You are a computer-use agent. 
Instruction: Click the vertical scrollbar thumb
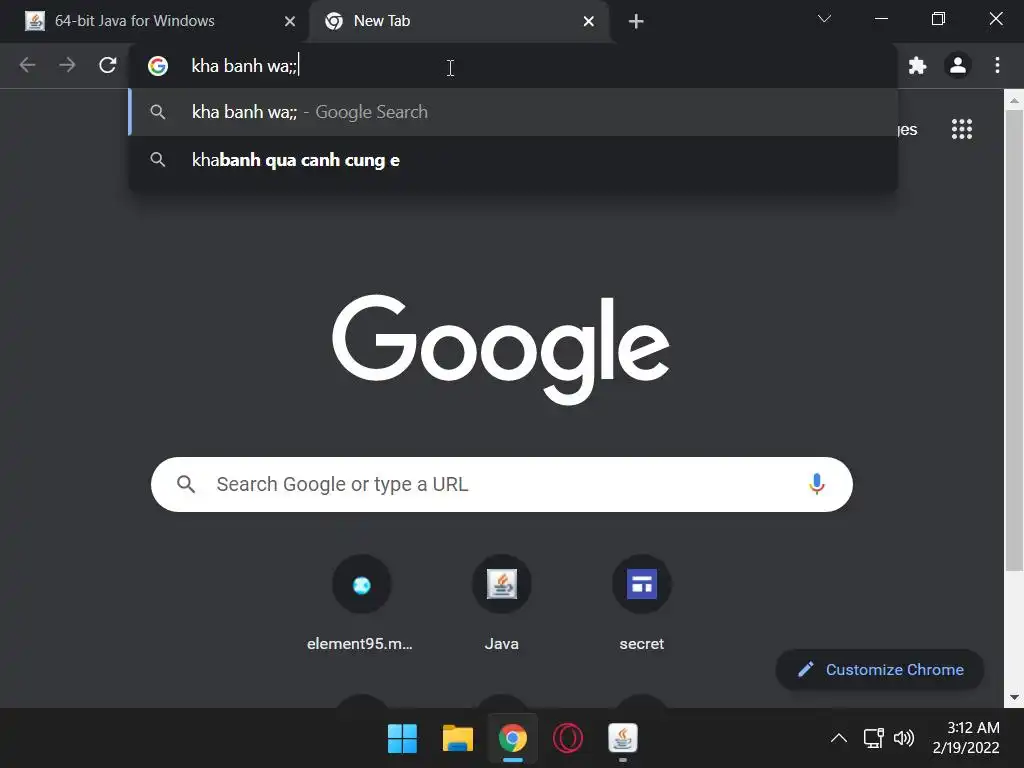tap(1014, 340)
